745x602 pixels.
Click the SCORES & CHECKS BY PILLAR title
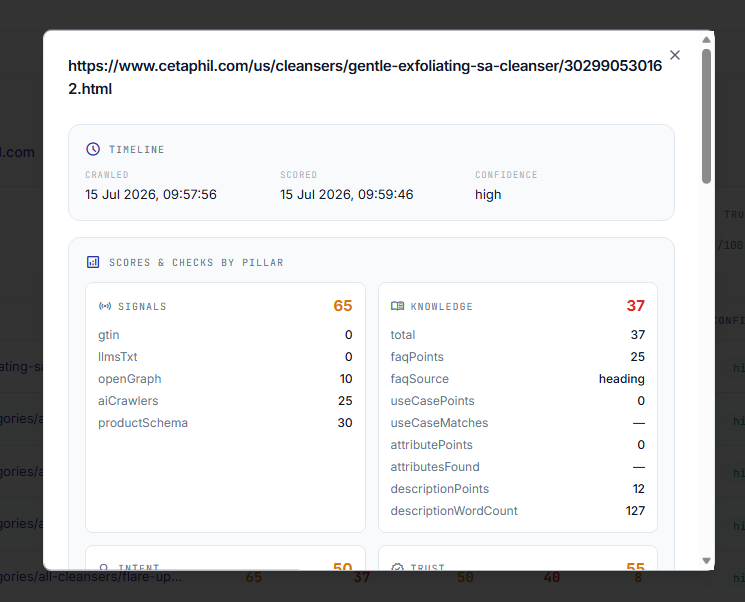(196, 263)
